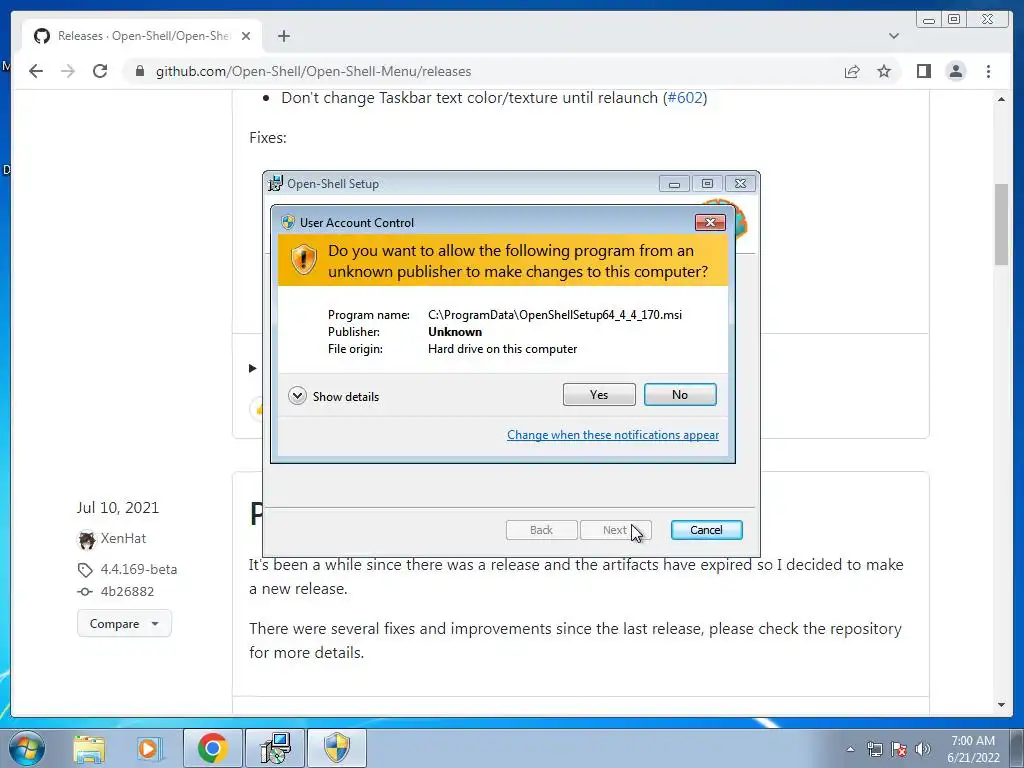Open 'Change when these notifications appear' link
The height and width of the screenshot is (768, 1024).
[613, 435]
